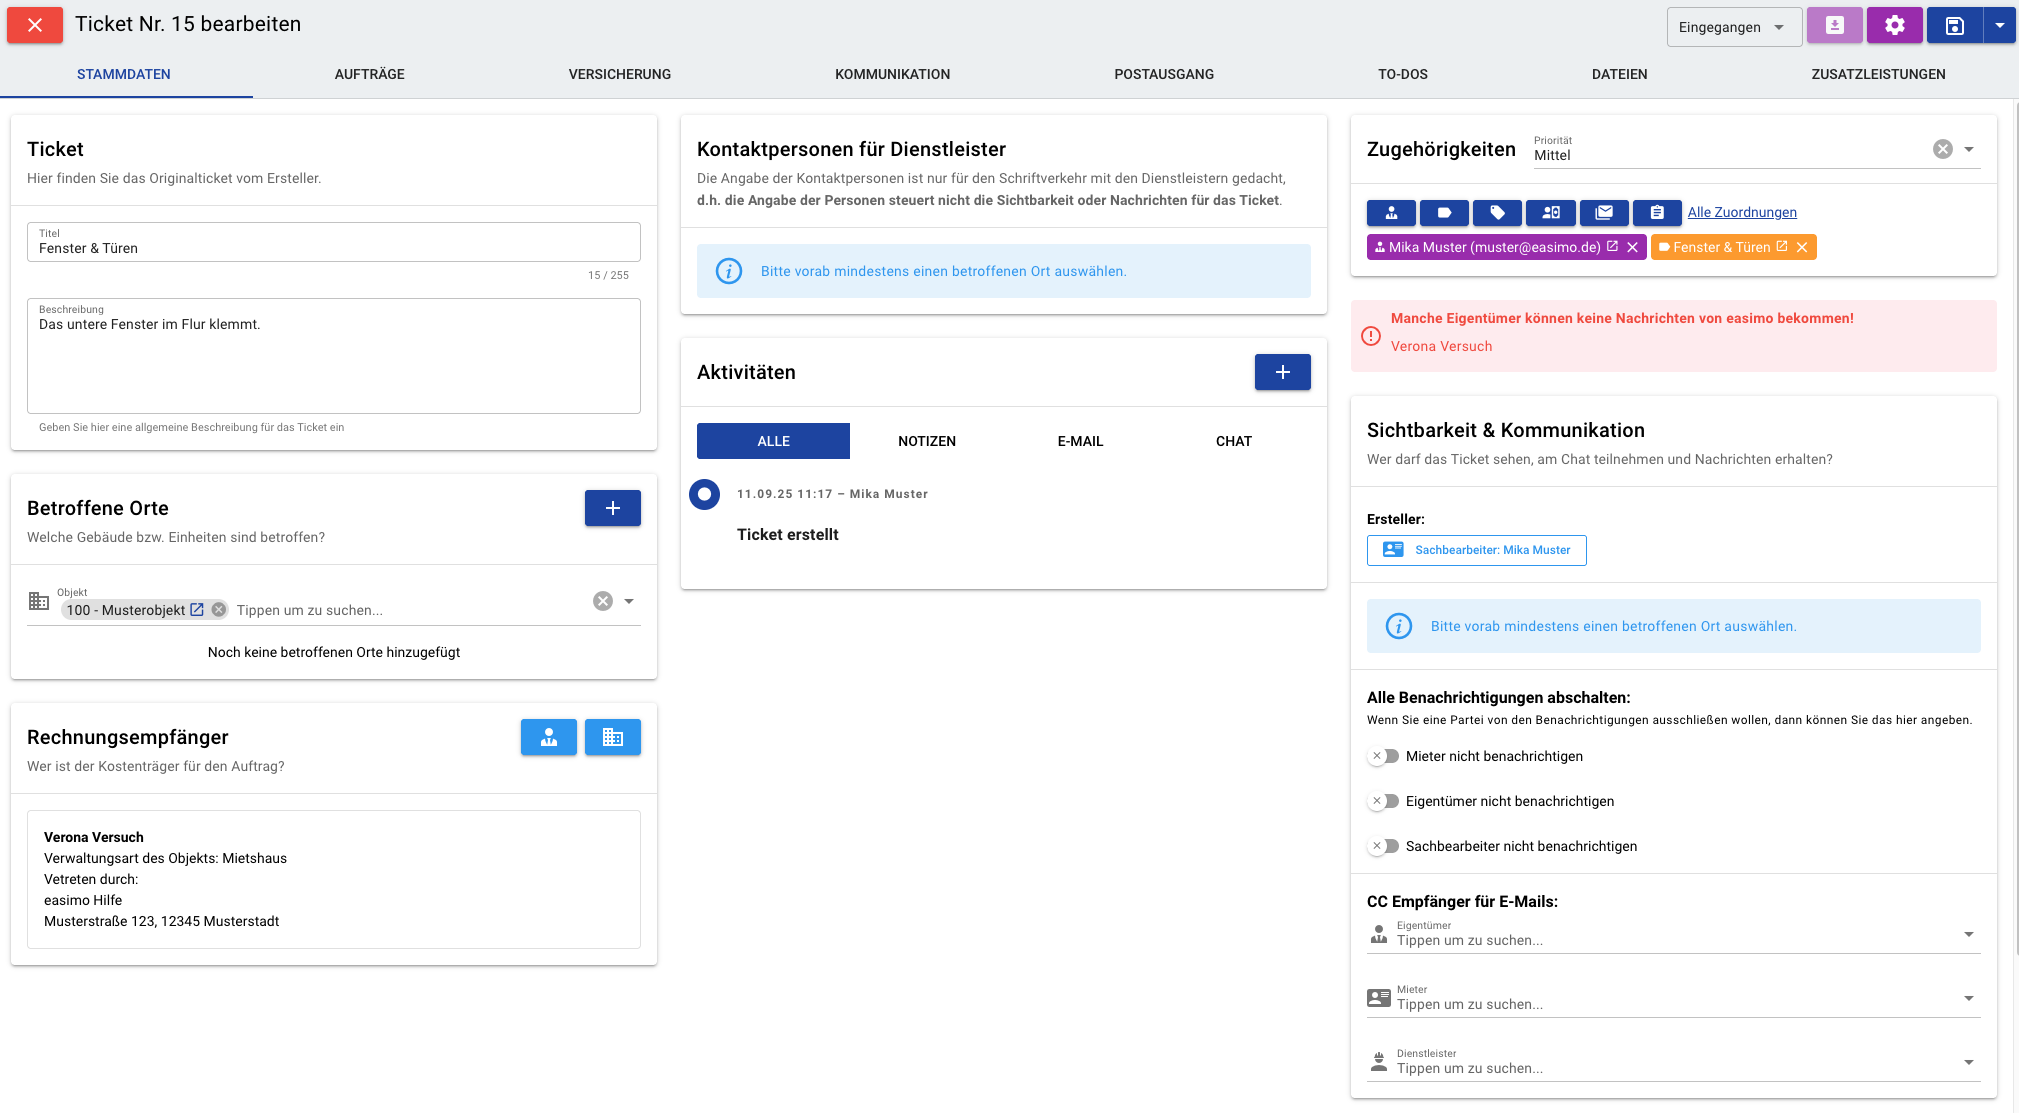Click the clipboard assignment icon button
This screenshot has height=1113, width=2019.
coord(1657,212)
